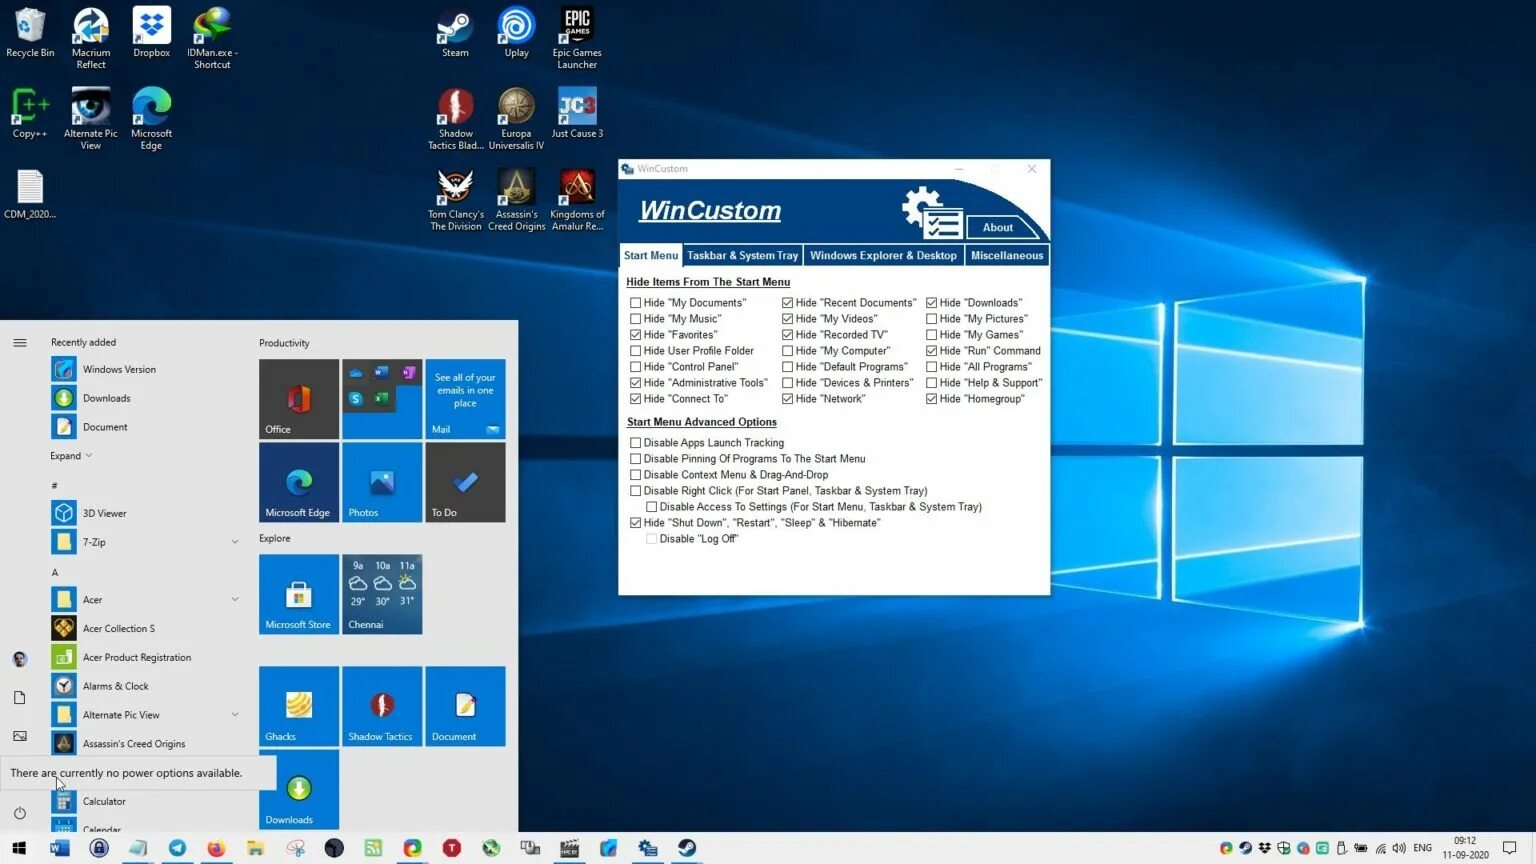Select the Dropbox desktop icon
1536x864 pixels.
pos(151,33)
